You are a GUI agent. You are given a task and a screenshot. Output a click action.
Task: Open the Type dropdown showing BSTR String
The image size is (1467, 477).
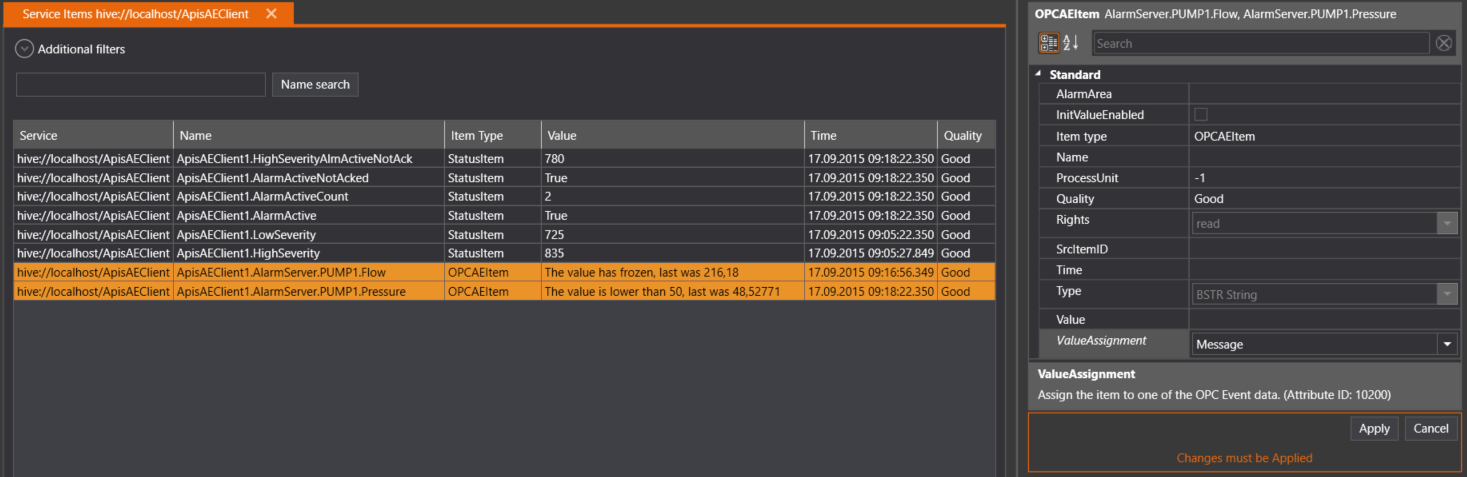point(1446,295)
